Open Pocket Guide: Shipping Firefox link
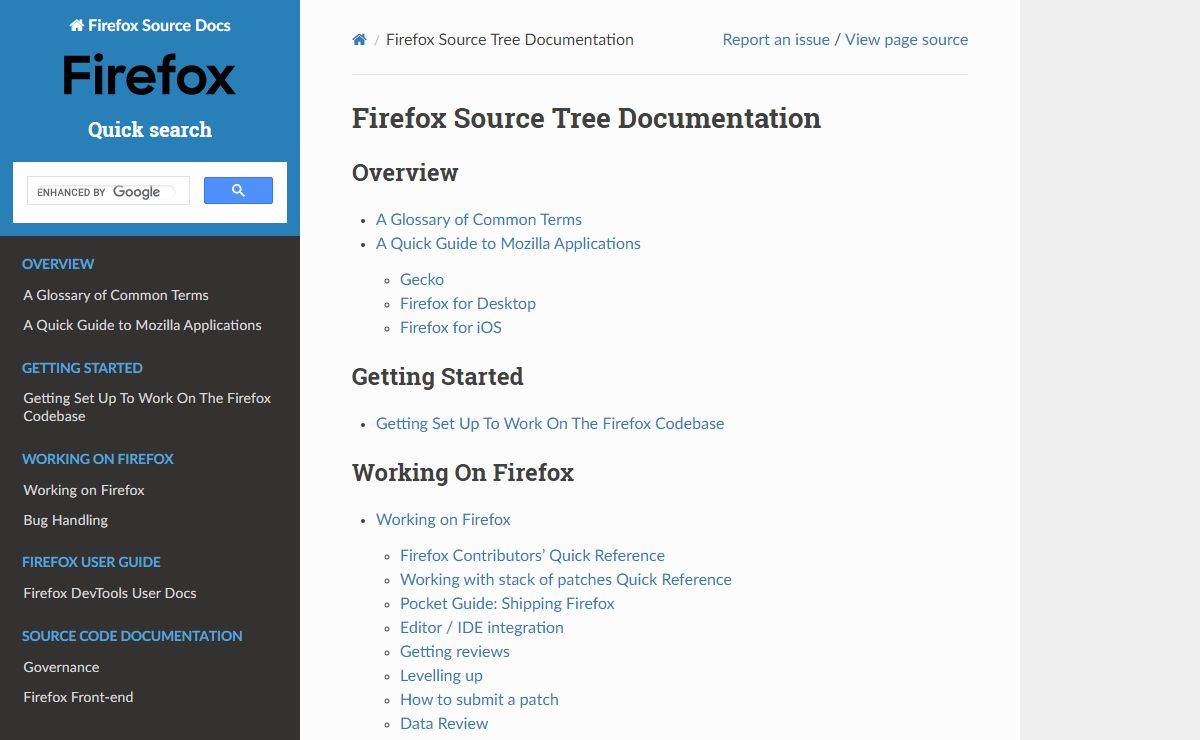1200x740 pixels. 507,603
